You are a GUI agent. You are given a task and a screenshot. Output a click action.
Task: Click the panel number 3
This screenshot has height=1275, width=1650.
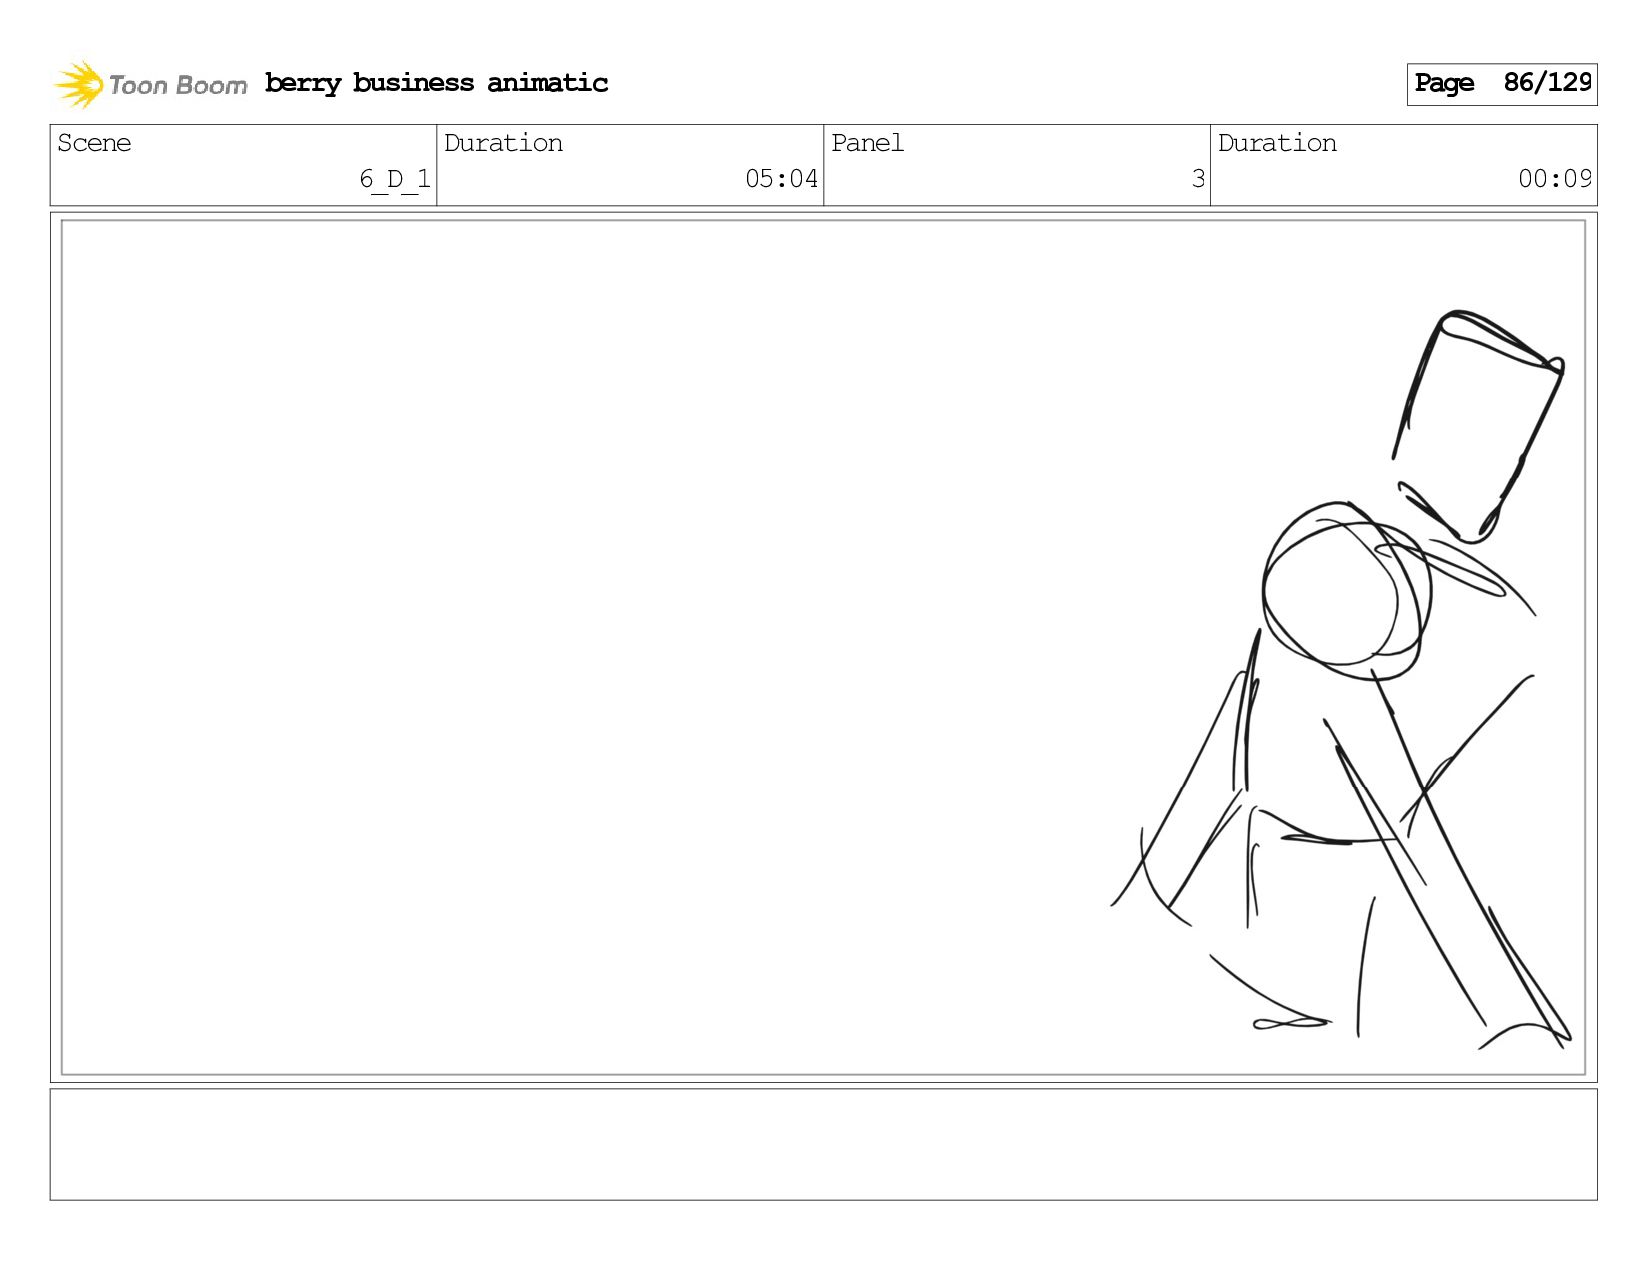[1198, 179]
